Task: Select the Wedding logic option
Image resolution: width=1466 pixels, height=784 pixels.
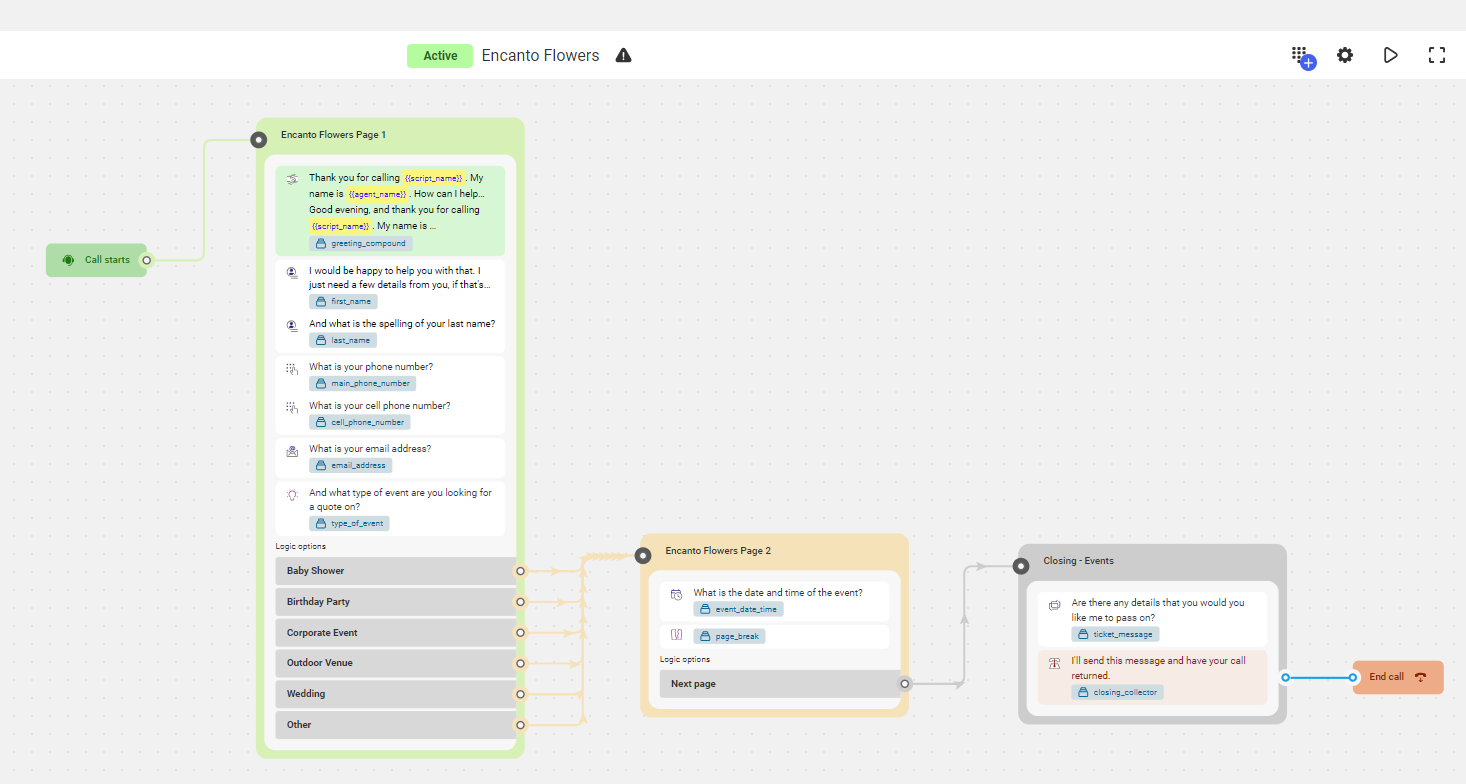Action: [395, 694]
